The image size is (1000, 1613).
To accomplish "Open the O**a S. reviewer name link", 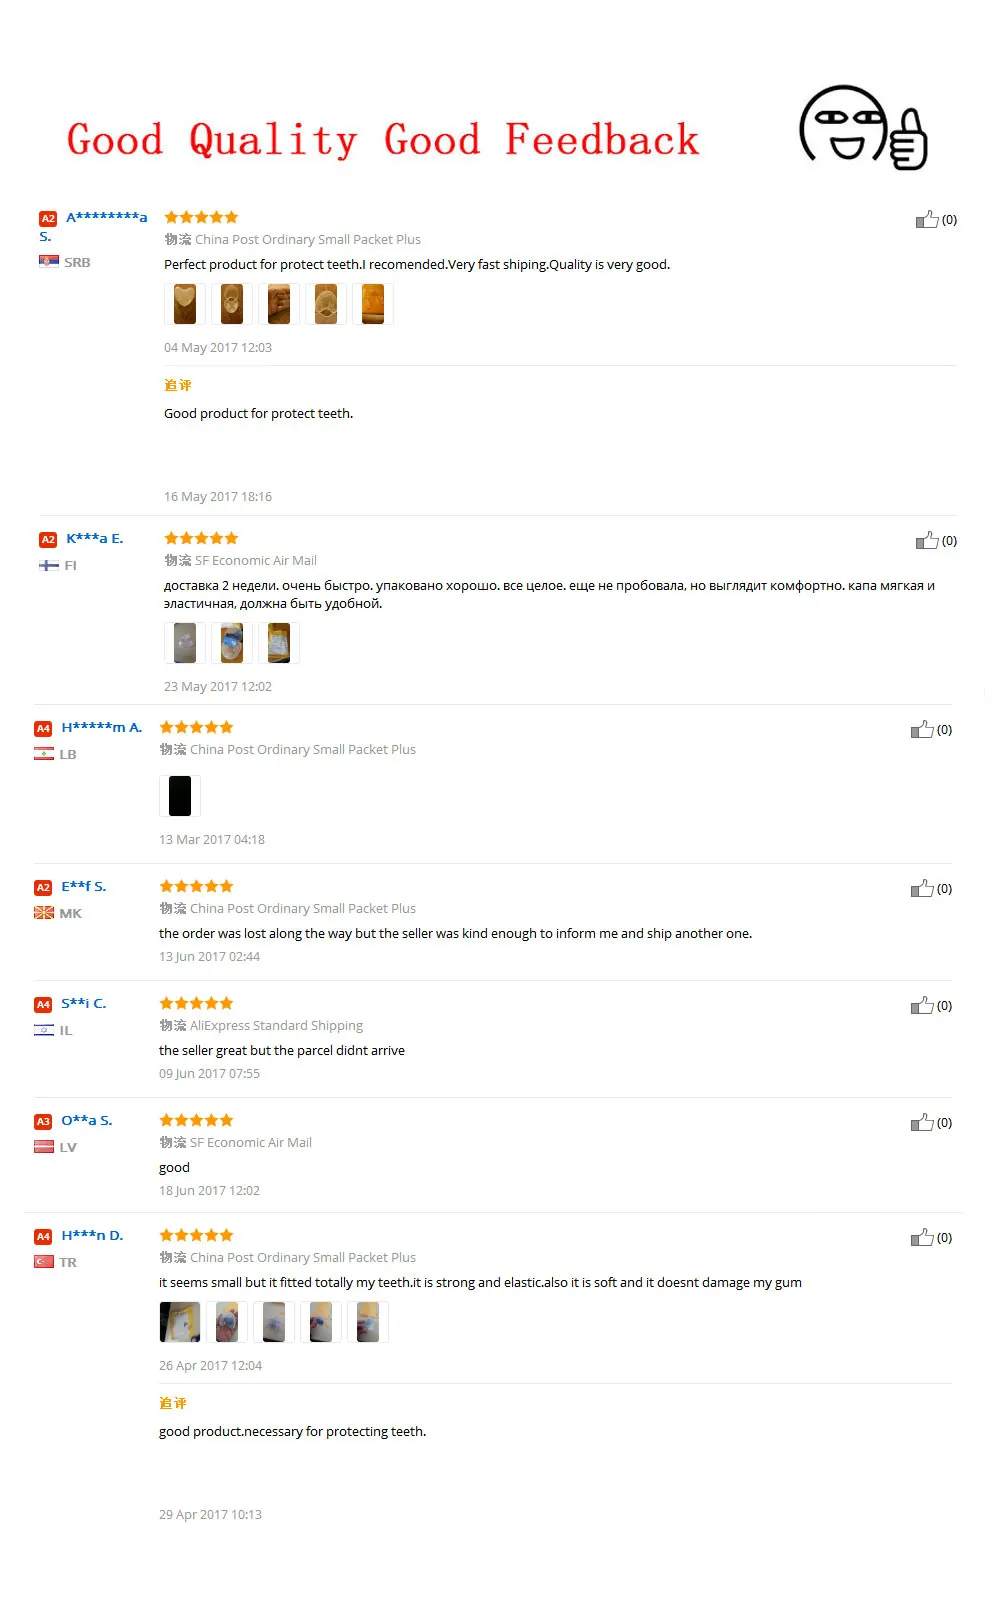I will click(87, 1120).
